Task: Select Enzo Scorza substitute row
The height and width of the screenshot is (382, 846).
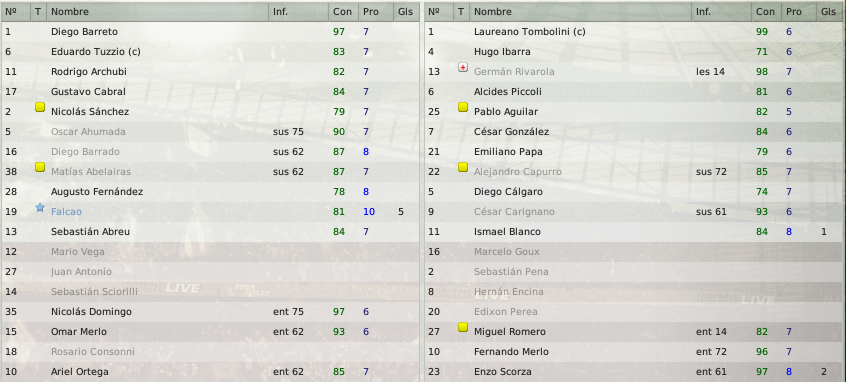Action: [634, 371]
